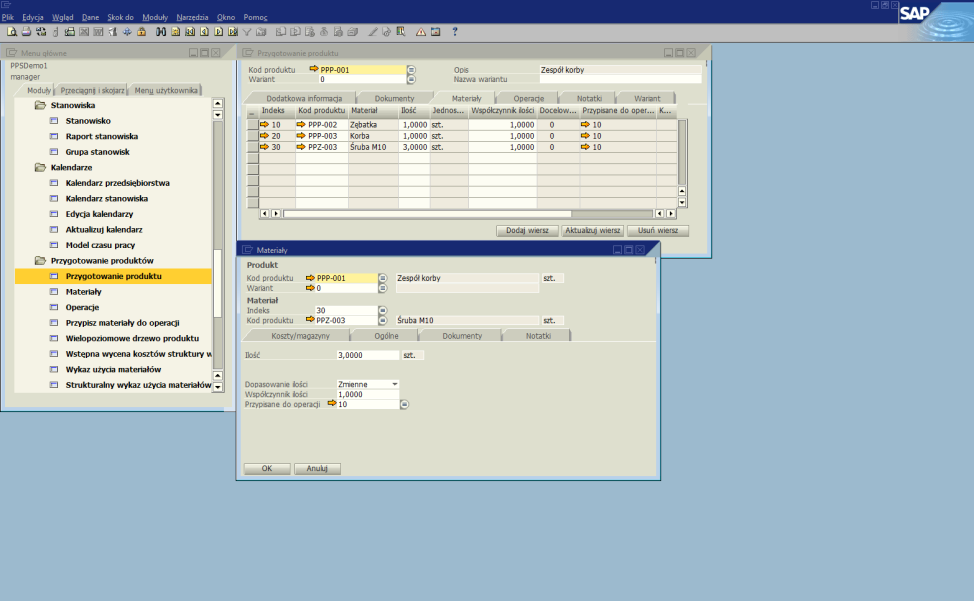
Task: Click the Launch Application arrows toolbar icon
Action: pyautogui.click(x=127, y=32)
